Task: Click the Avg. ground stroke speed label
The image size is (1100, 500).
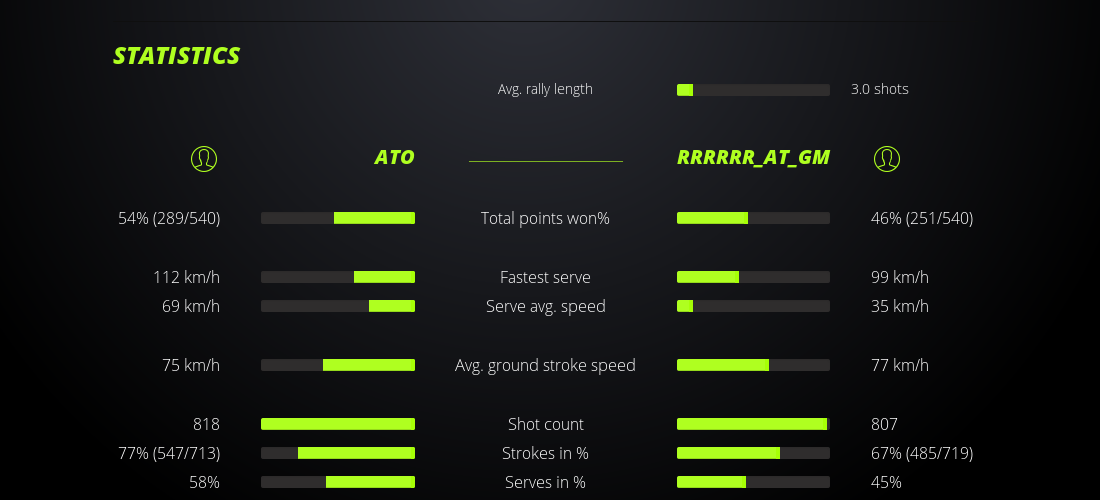Action: [545, 365]
